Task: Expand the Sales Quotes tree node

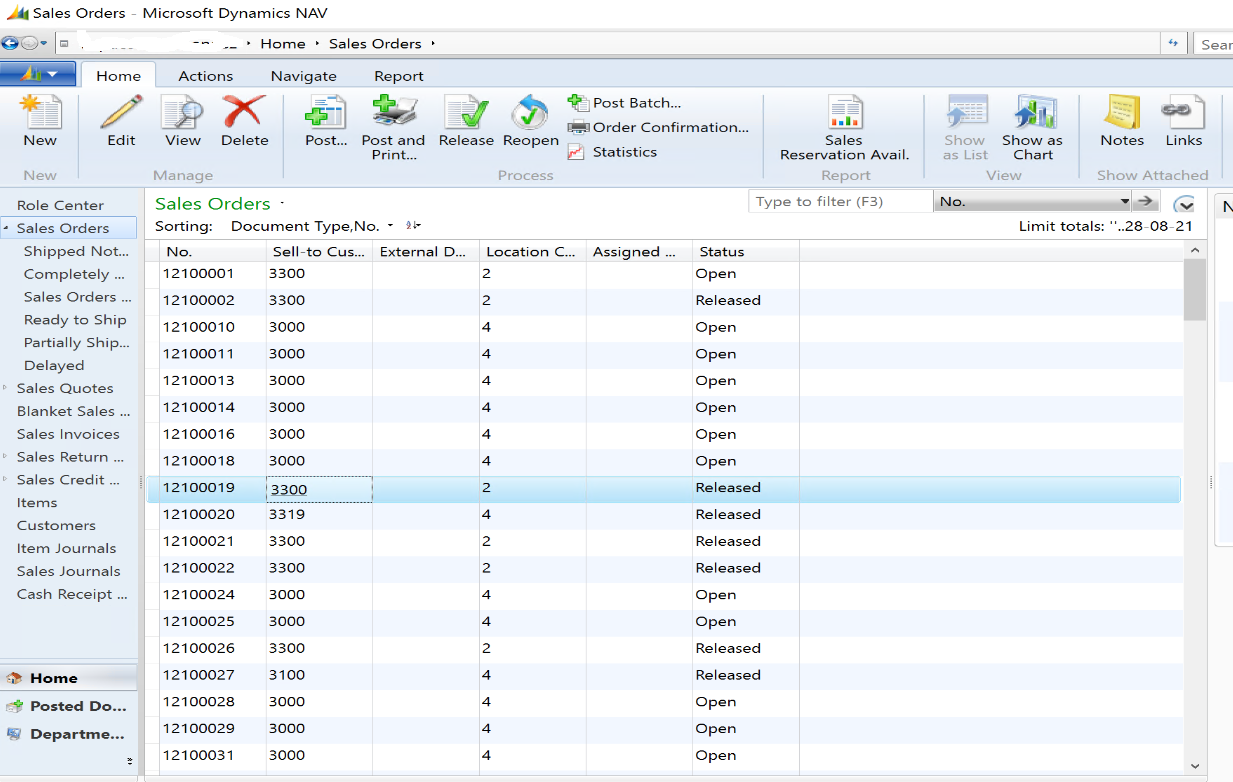Action: click(x=6, y=388)
